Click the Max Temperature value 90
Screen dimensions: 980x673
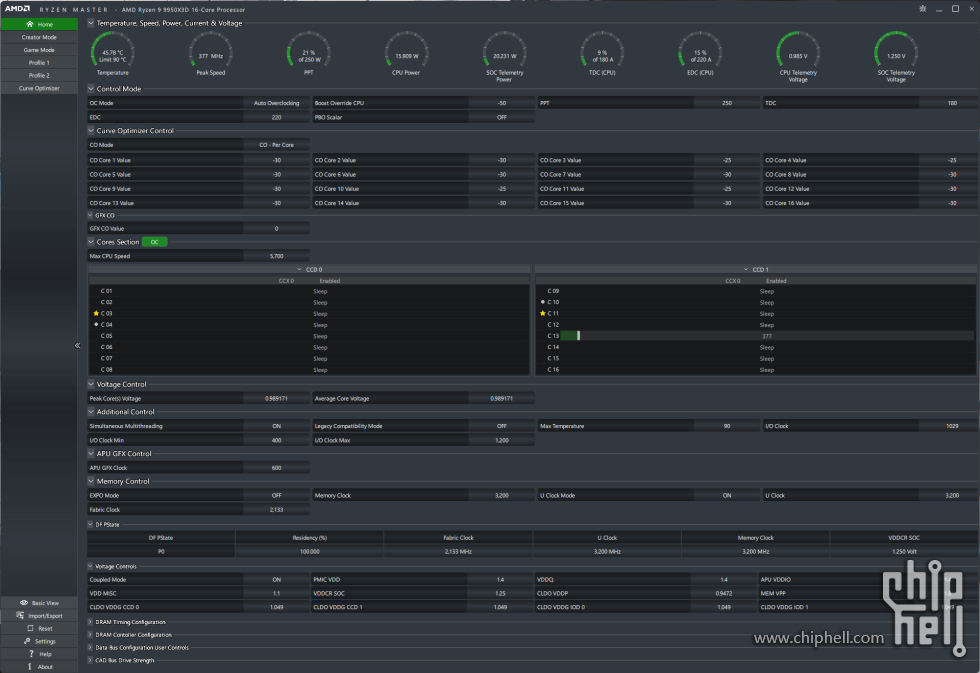726,426
